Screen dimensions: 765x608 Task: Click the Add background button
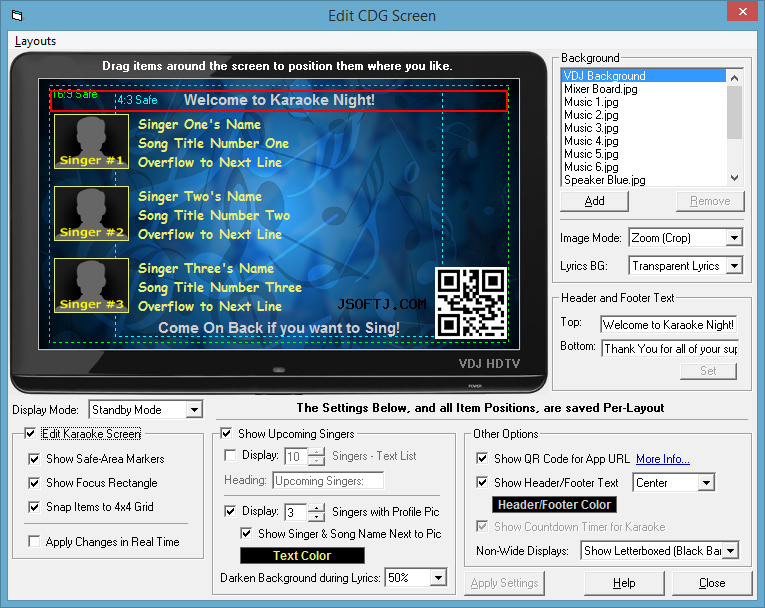pyautogui.click(x=594, y=201)
